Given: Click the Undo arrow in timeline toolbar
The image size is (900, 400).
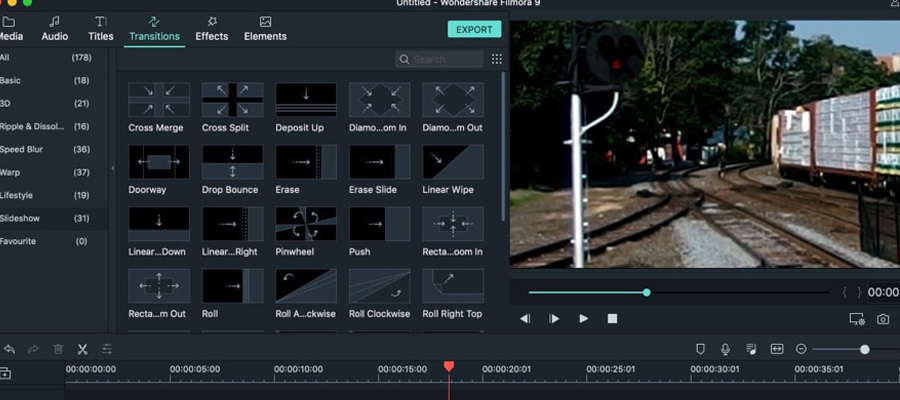Looking at the screenshot, I should (x=10, y=349).
